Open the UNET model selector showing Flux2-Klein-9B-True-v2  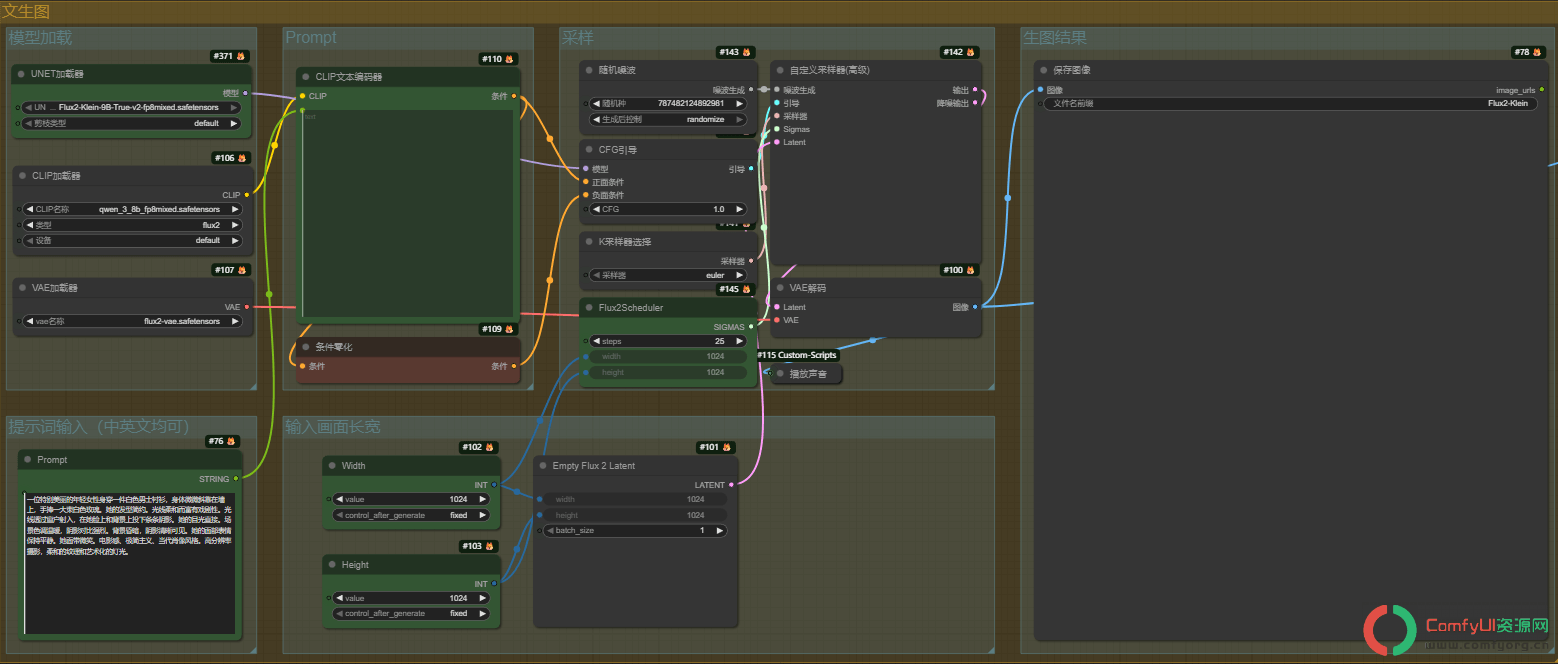[x=132, y=107]
